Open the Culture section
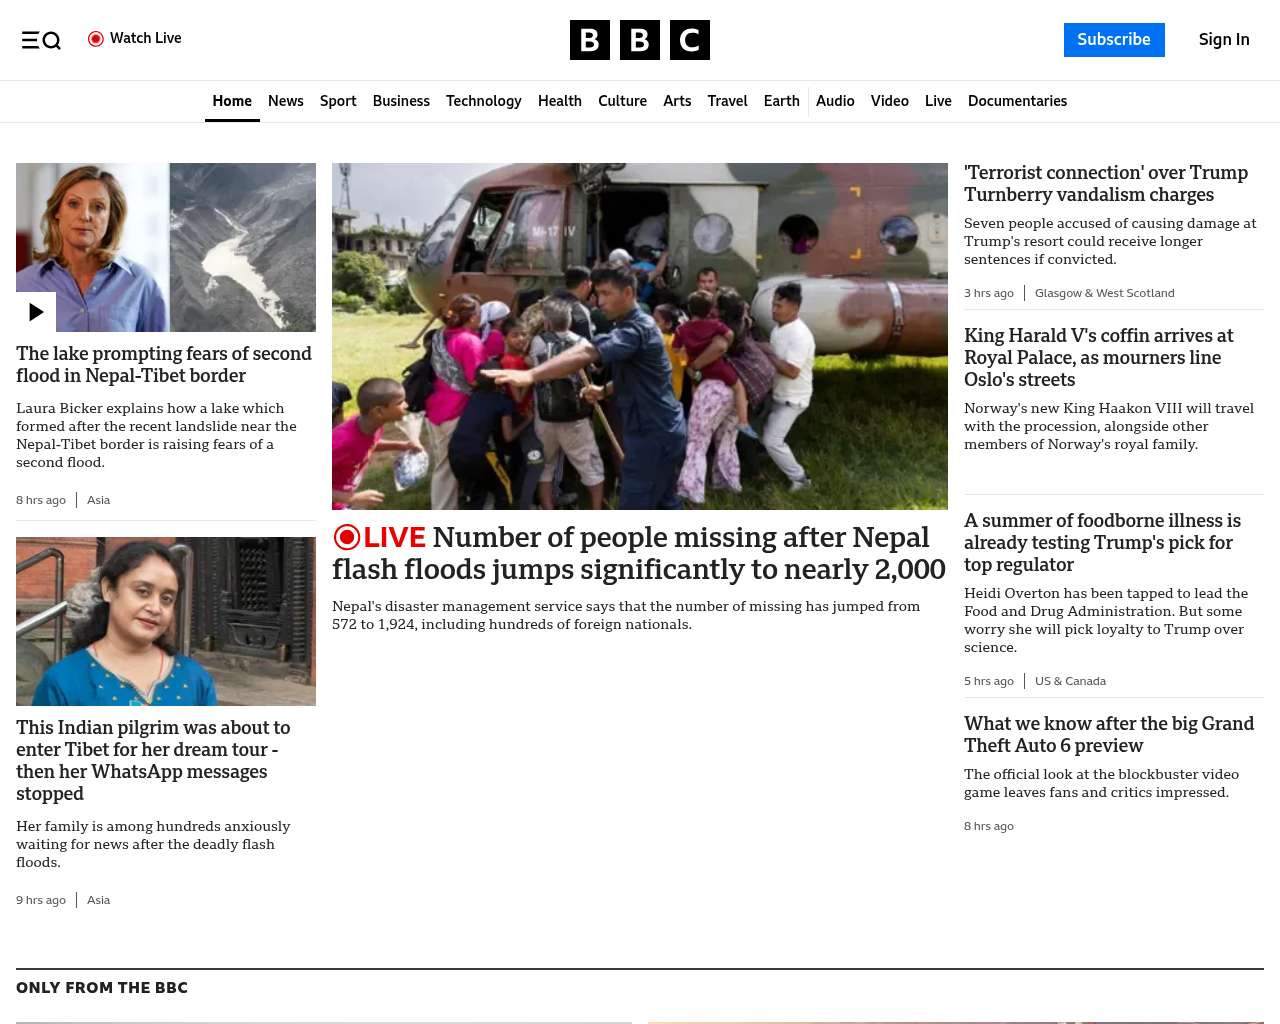This screenshot has height=1024, width=1280. point(622,101)
